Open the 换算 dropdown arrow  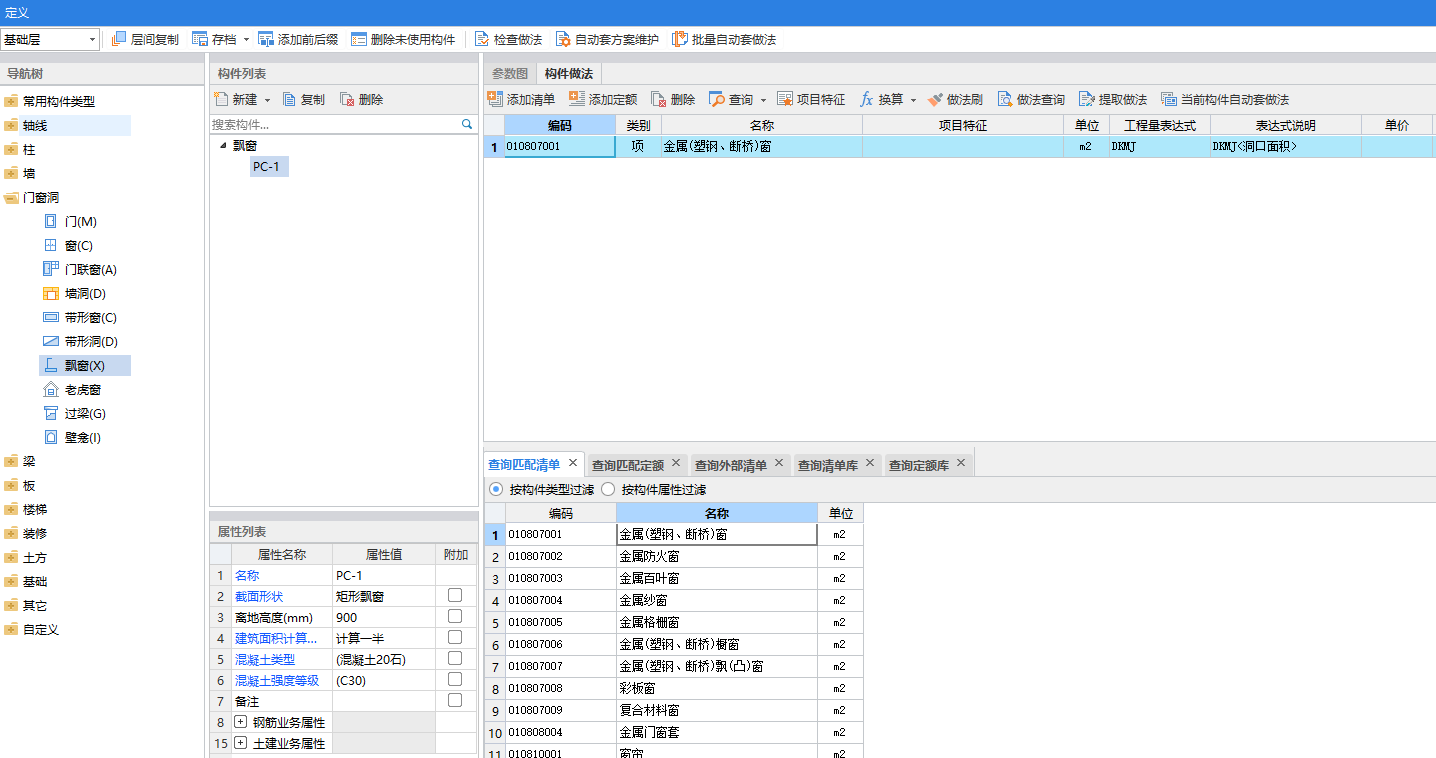pyautogui.click(x=913, y=100)
